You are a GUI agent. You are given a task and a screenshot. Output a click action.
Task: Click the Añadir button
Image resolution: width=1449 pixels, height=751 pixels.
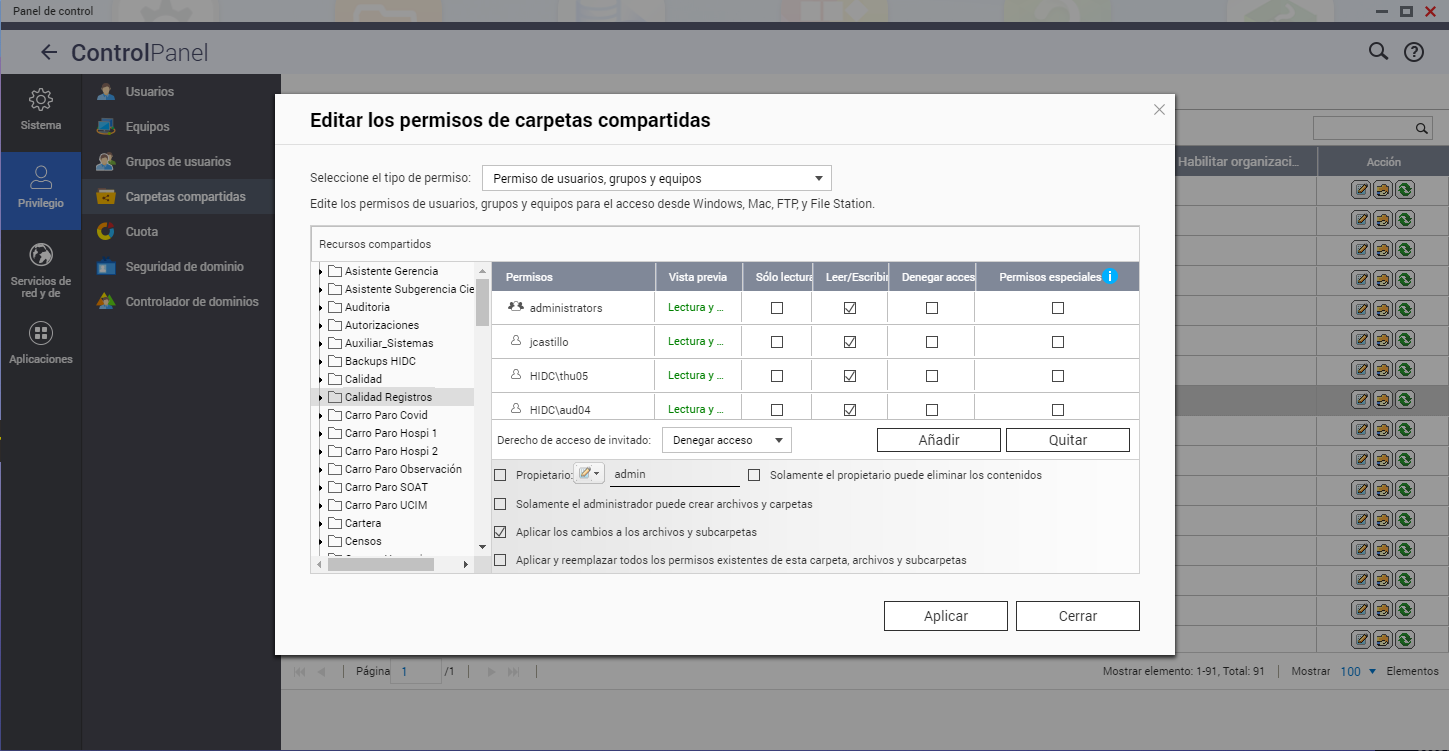938,440
